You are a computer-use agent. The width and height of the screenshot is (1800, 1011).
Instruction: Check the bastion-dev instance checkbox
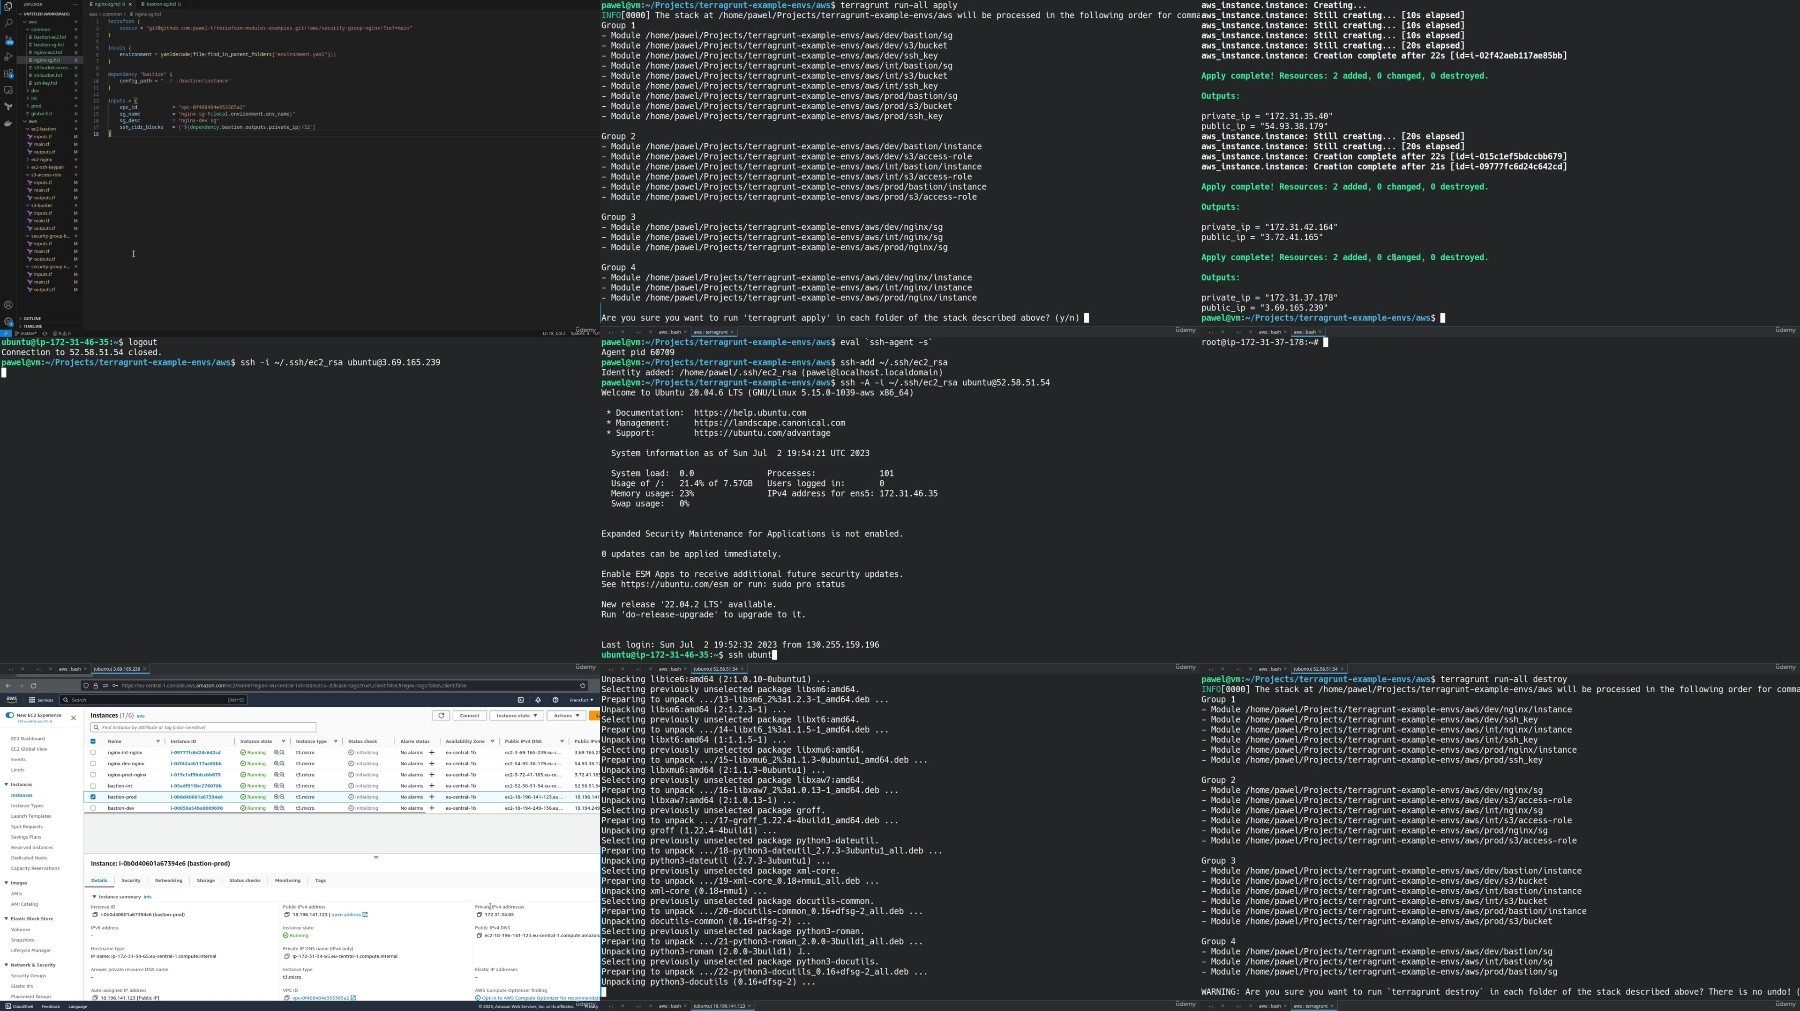(x=93, y=808)
